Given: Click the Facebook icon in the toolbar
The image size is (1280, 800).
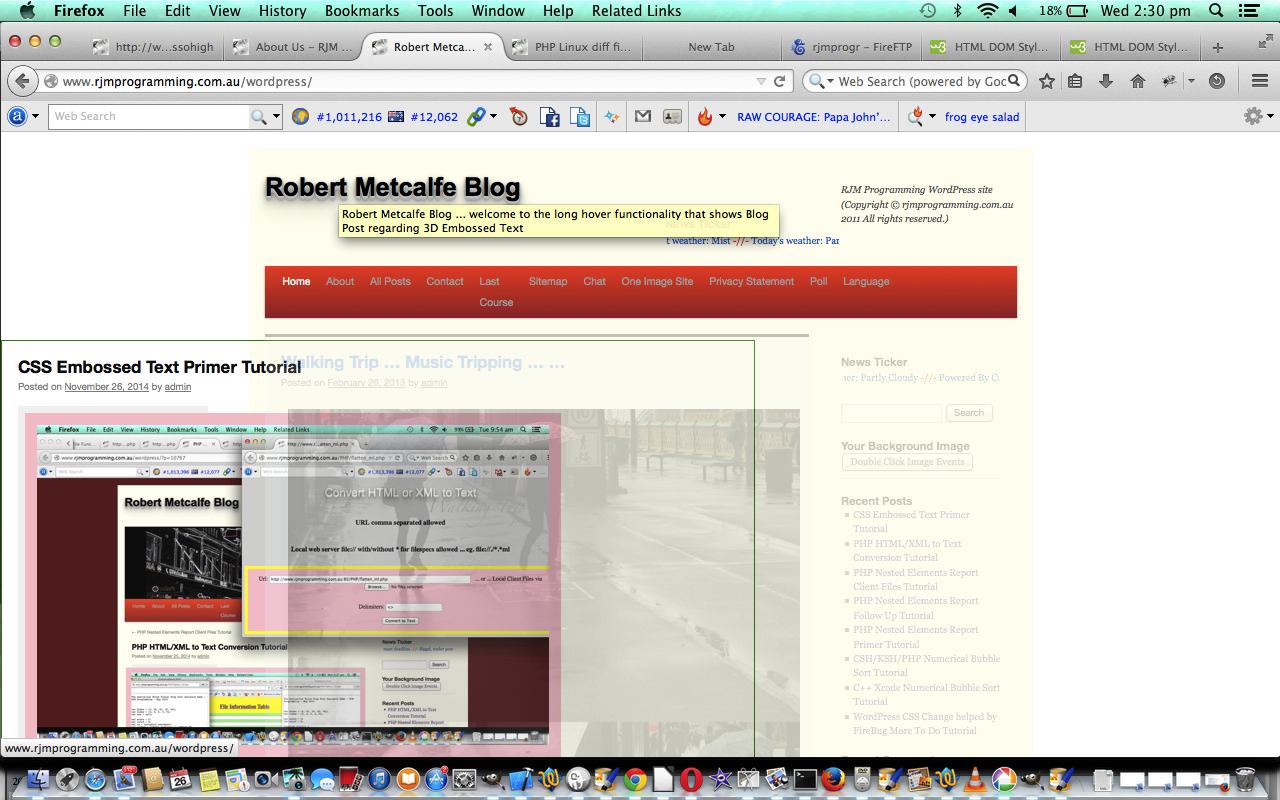Looking at the screenshot, I should click(x=549, y=117).
